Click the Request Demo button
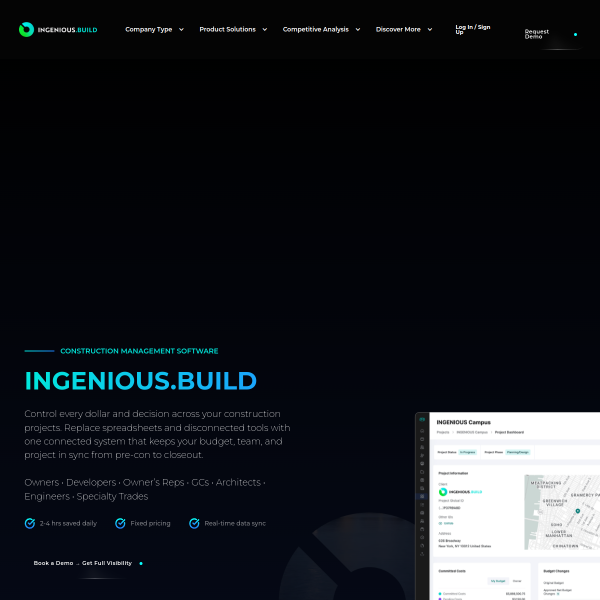600x600 pixels. click(x=551, y=34)
